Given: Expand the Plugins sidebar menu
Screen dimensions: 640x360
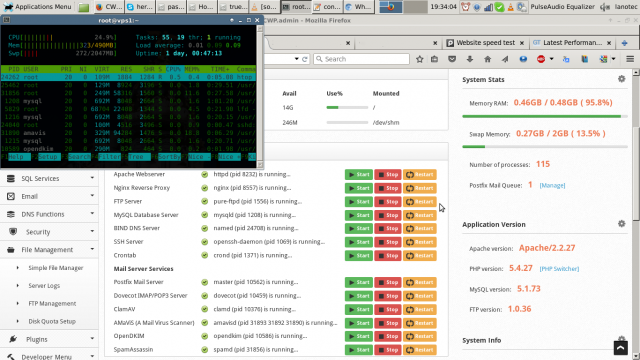Looking at the screenshot, I should [49, 339].
